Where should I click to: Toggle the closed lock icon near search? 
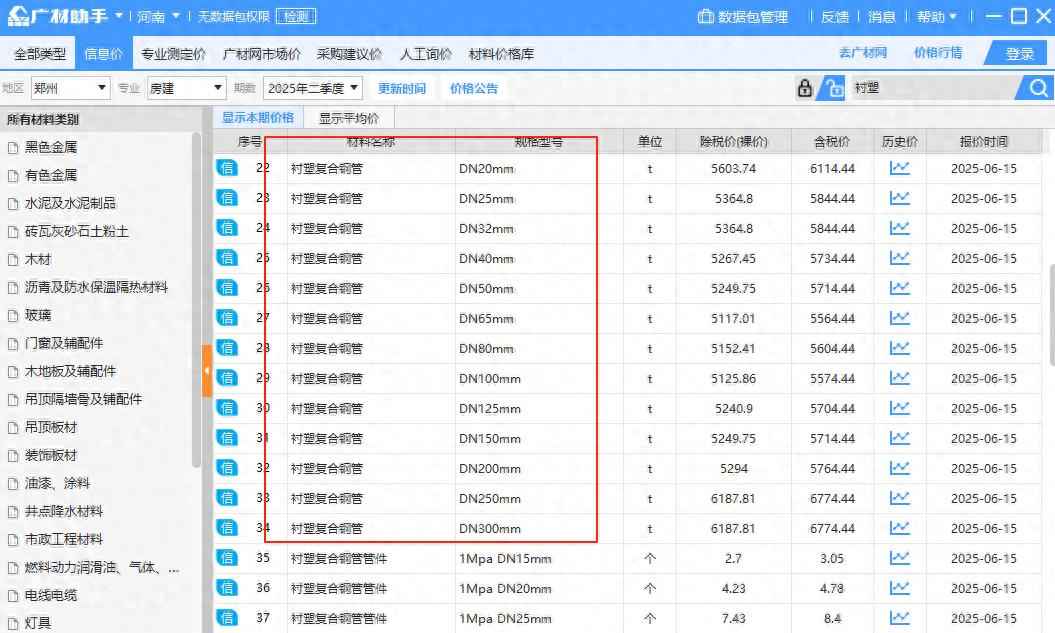[806, 88]
